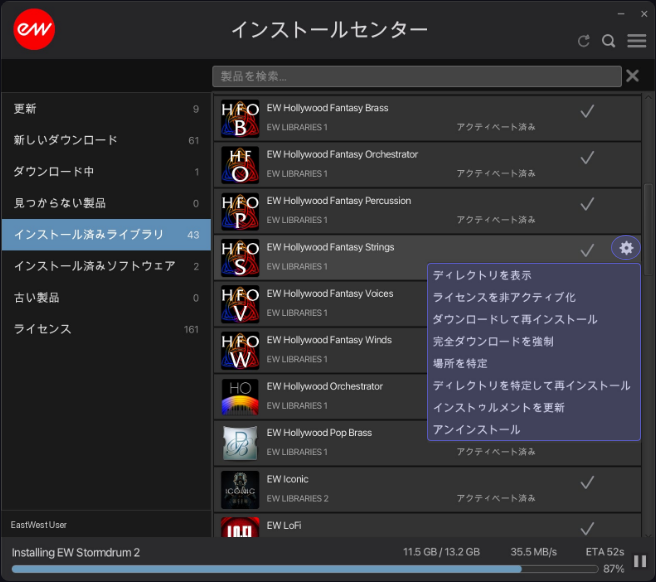Refresh the product list
The height and width of the screenshot is (582, 656).
(x=584, y=41)
